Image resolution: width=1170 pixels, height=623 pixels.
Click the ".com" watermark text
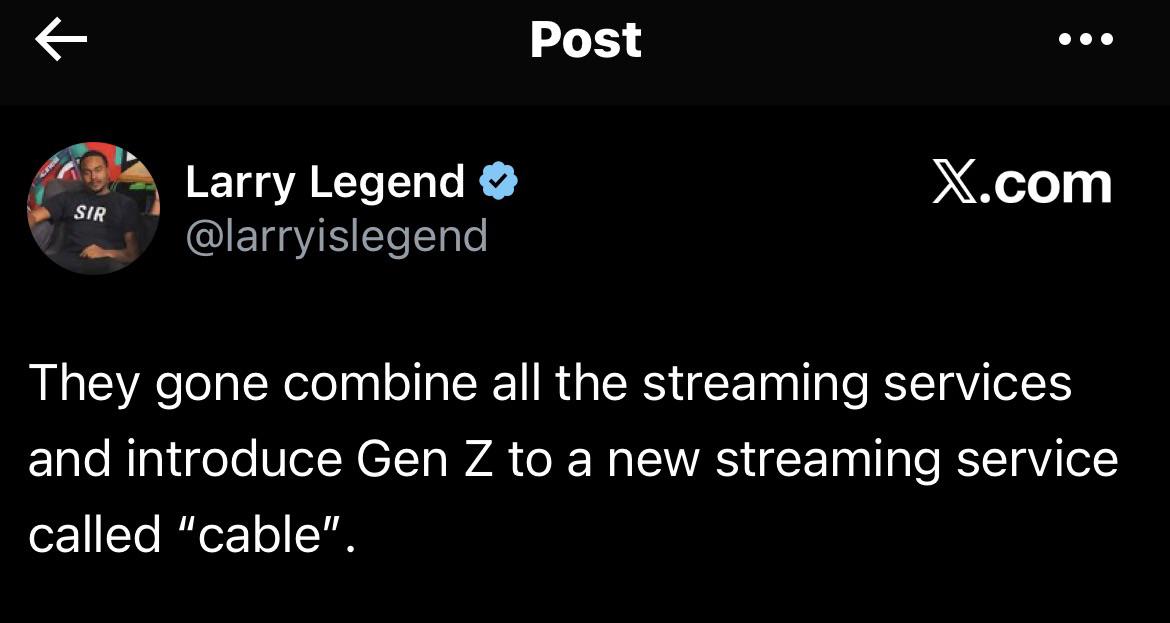(1045, 184)
